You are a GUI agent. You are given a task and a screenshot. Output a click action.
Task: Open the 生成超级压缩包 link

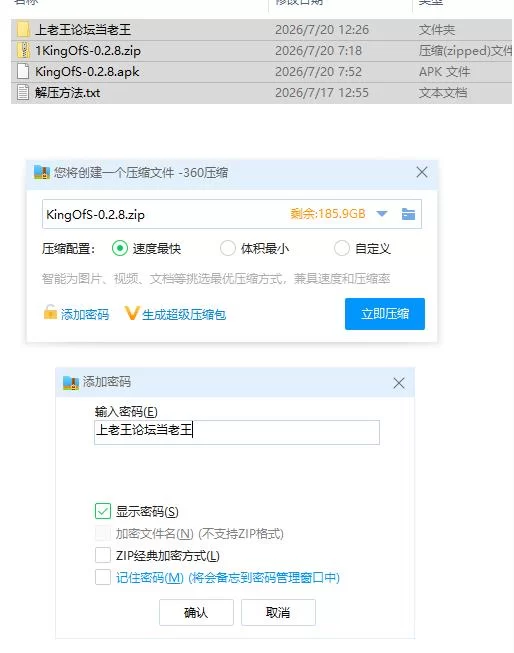coord(184,314)
